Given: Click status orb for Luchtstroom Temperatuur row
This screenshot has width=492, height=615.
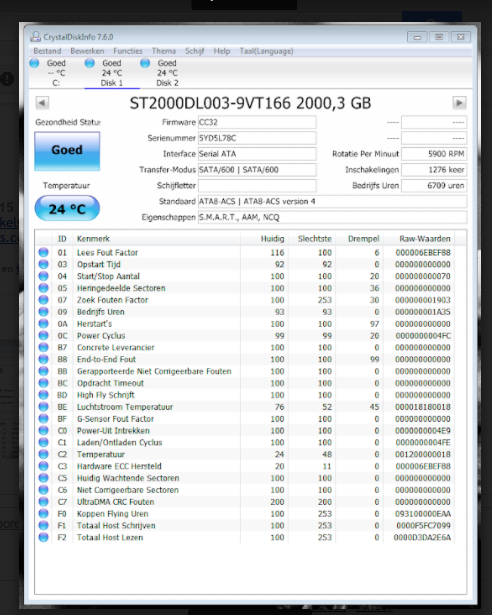Looking at the screenshot, I should click(44, 407).
